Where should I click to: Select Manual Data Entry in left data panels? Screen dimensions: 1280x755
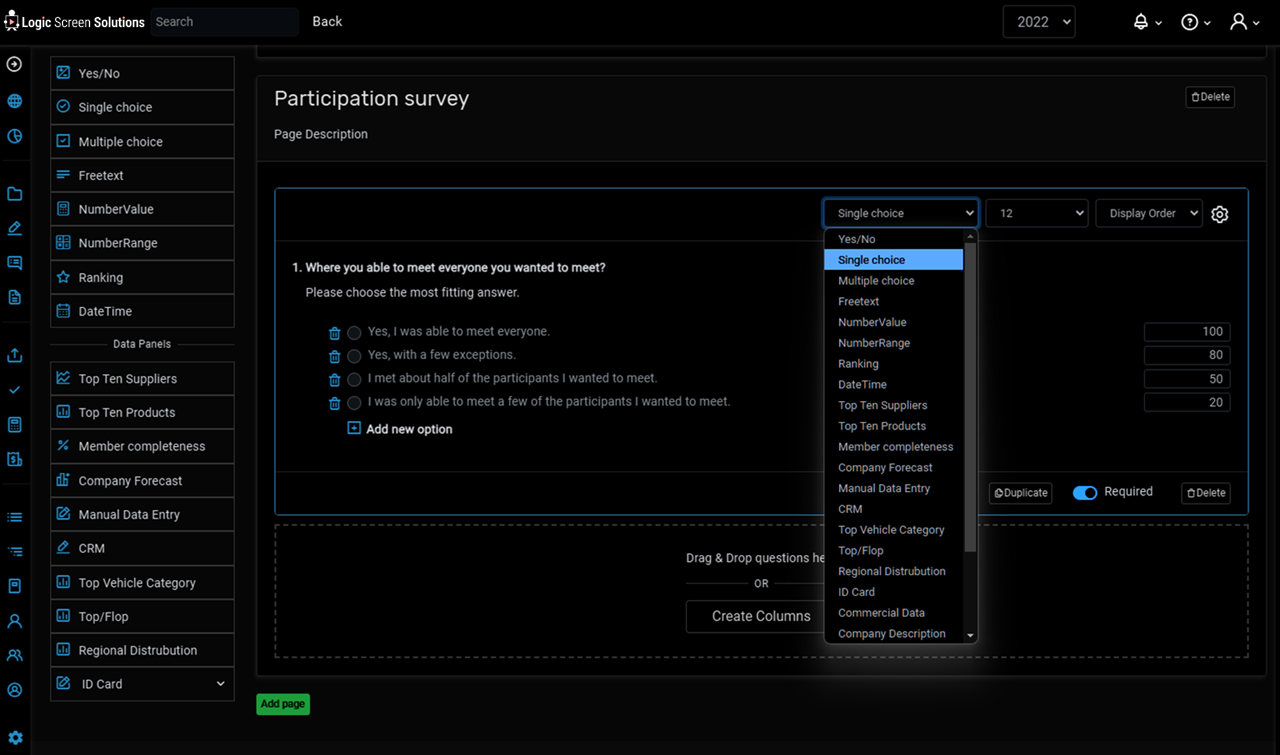[142, 514]
